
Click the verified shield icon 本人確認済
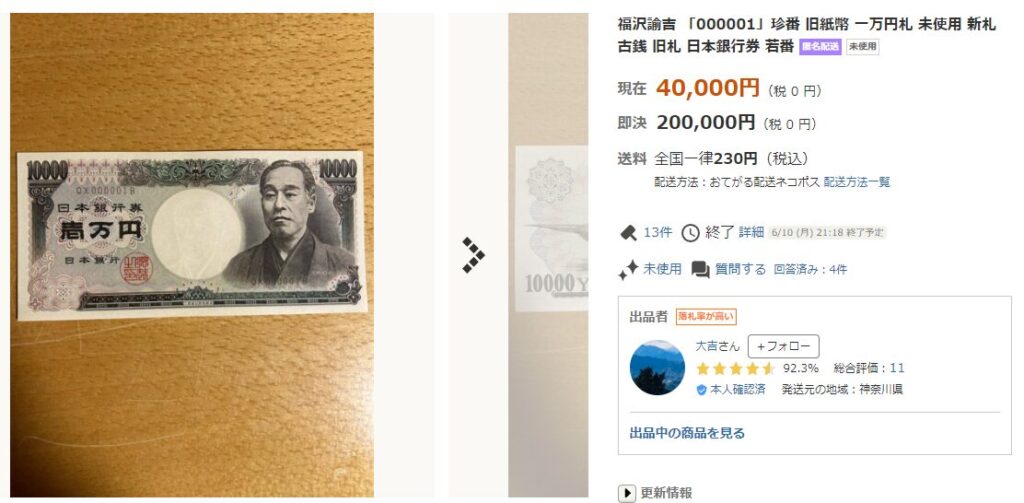click(701, 390)
